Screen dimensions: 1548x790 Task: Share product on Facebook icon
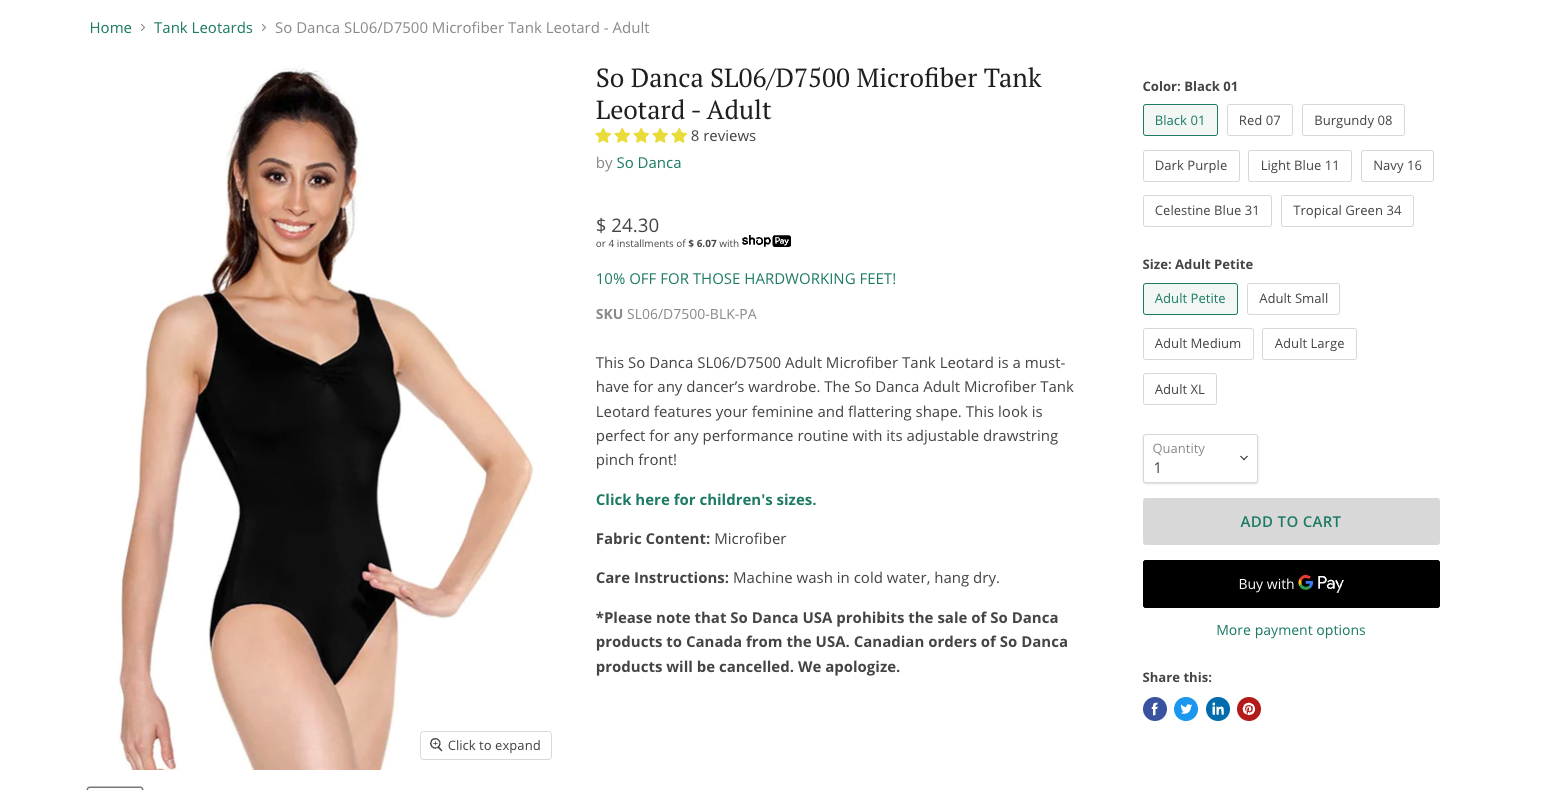[1154, 709]
